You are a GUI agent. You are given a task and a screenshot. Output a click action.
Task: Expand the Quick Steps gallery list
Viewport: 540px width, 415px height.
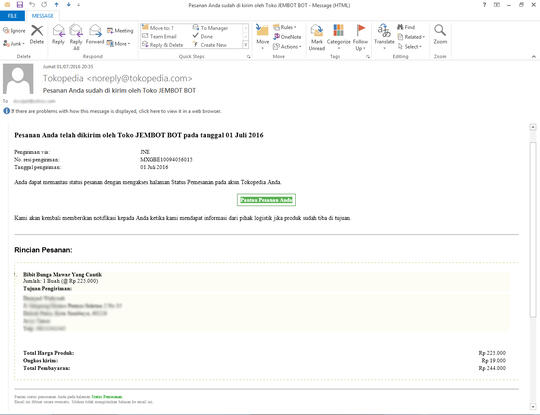click(246, 45)
